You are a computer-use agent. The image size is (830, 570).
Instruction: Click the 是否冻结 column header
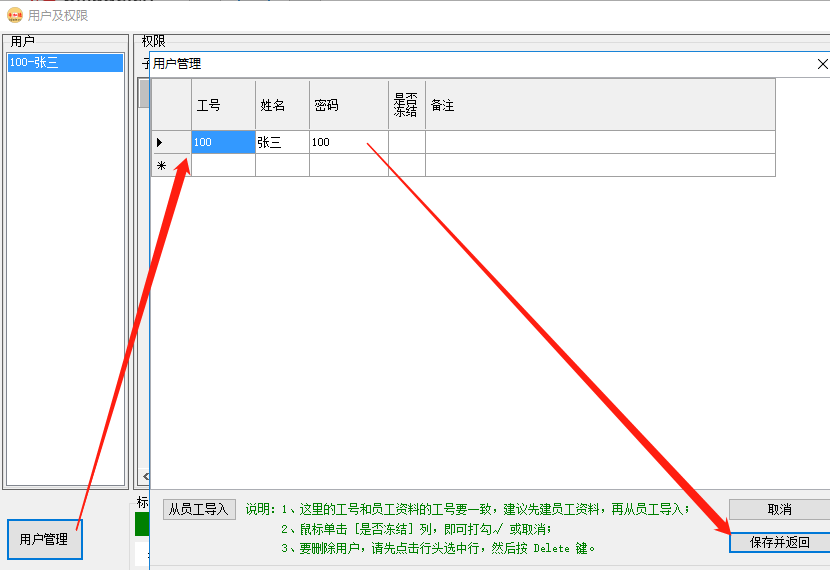click(407, 105)
